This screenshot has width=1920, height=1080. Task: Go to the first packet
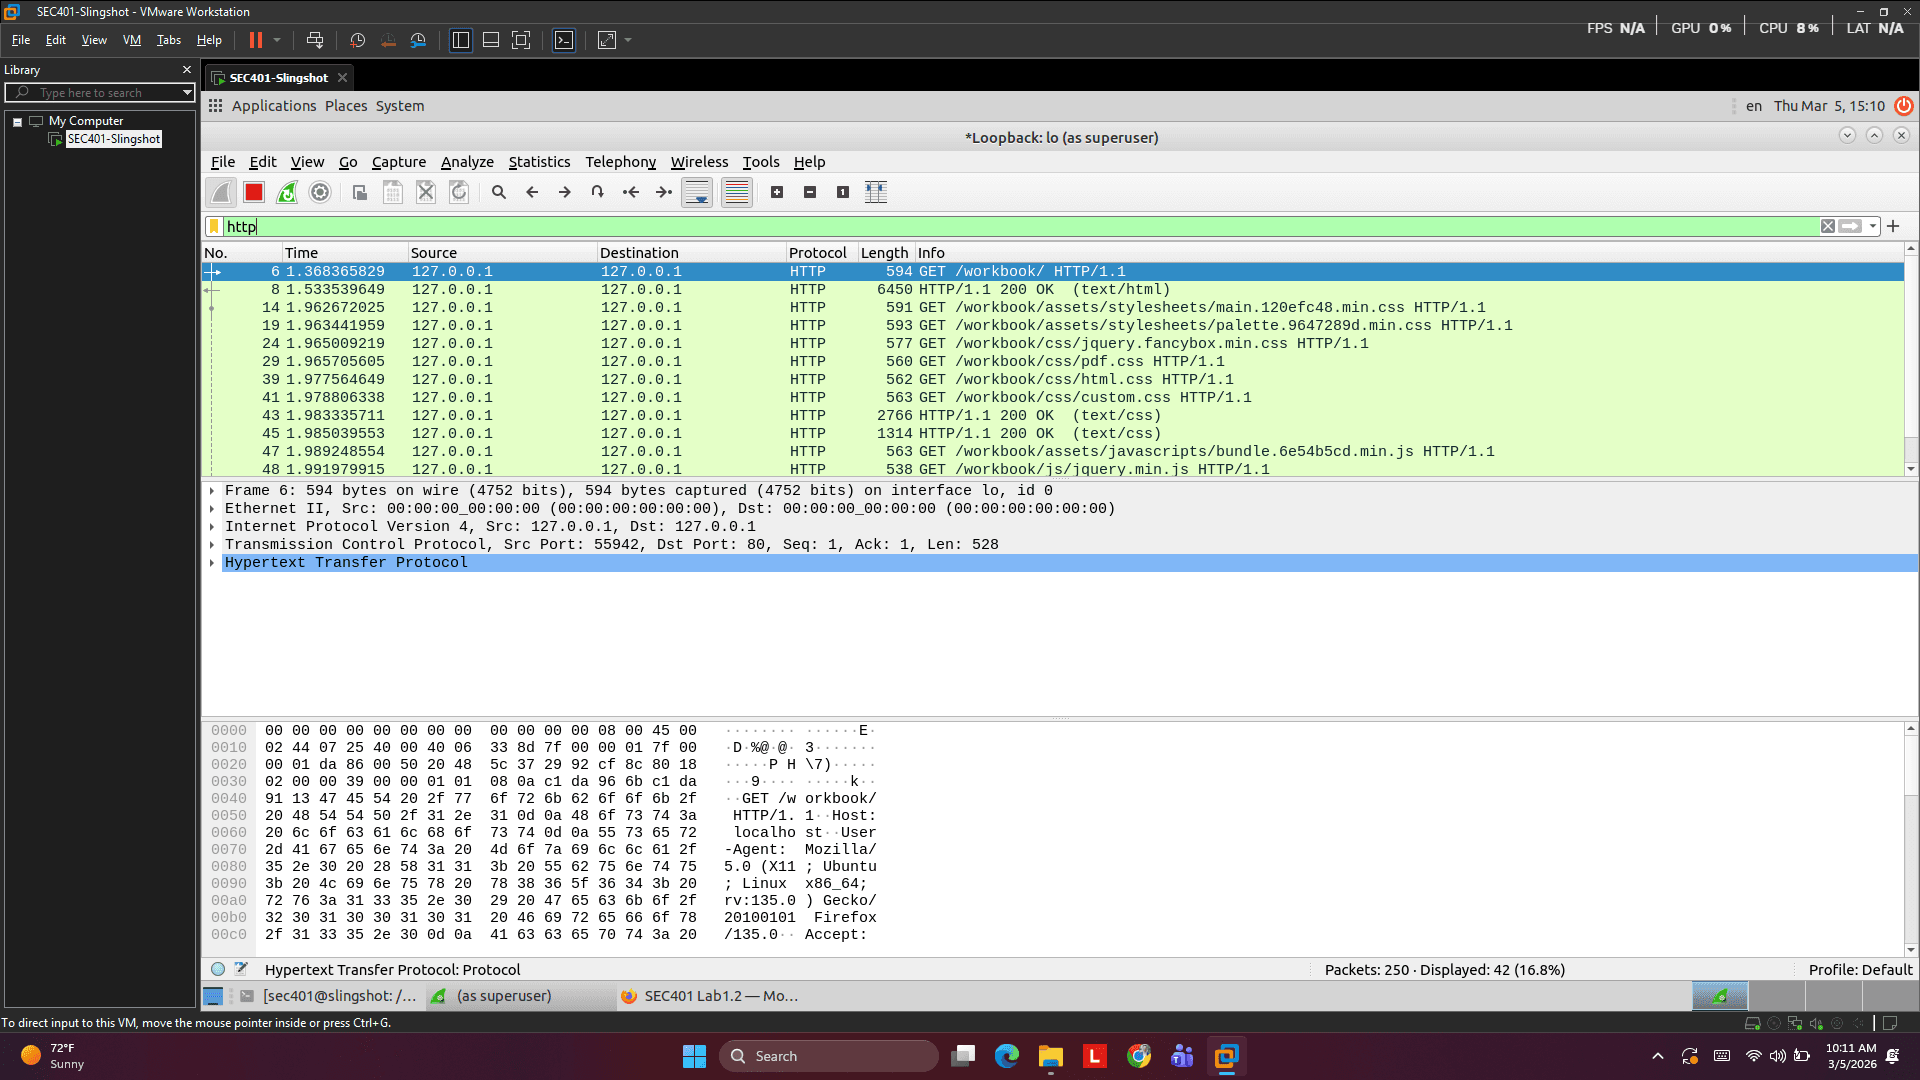[x=631, y=192]
